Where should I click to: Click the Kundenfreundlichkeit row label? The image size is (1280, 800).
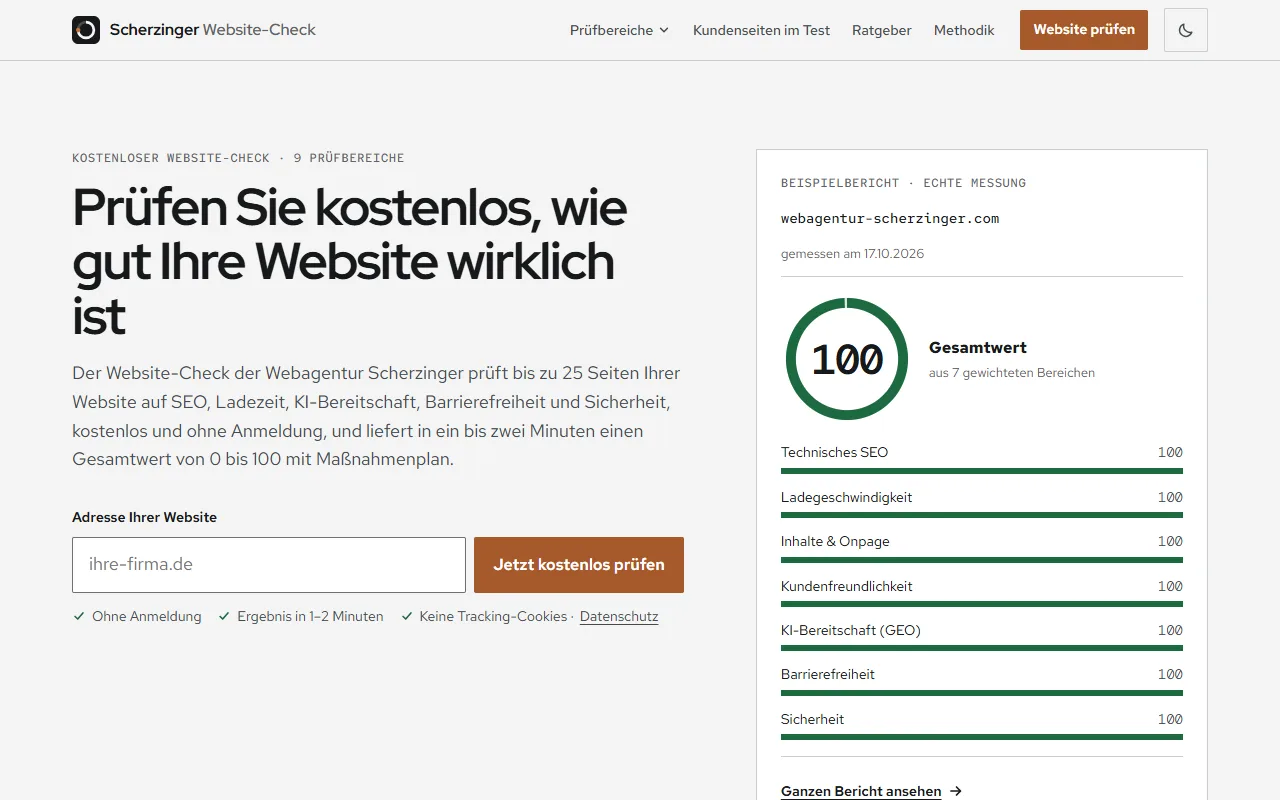(847, 586)
